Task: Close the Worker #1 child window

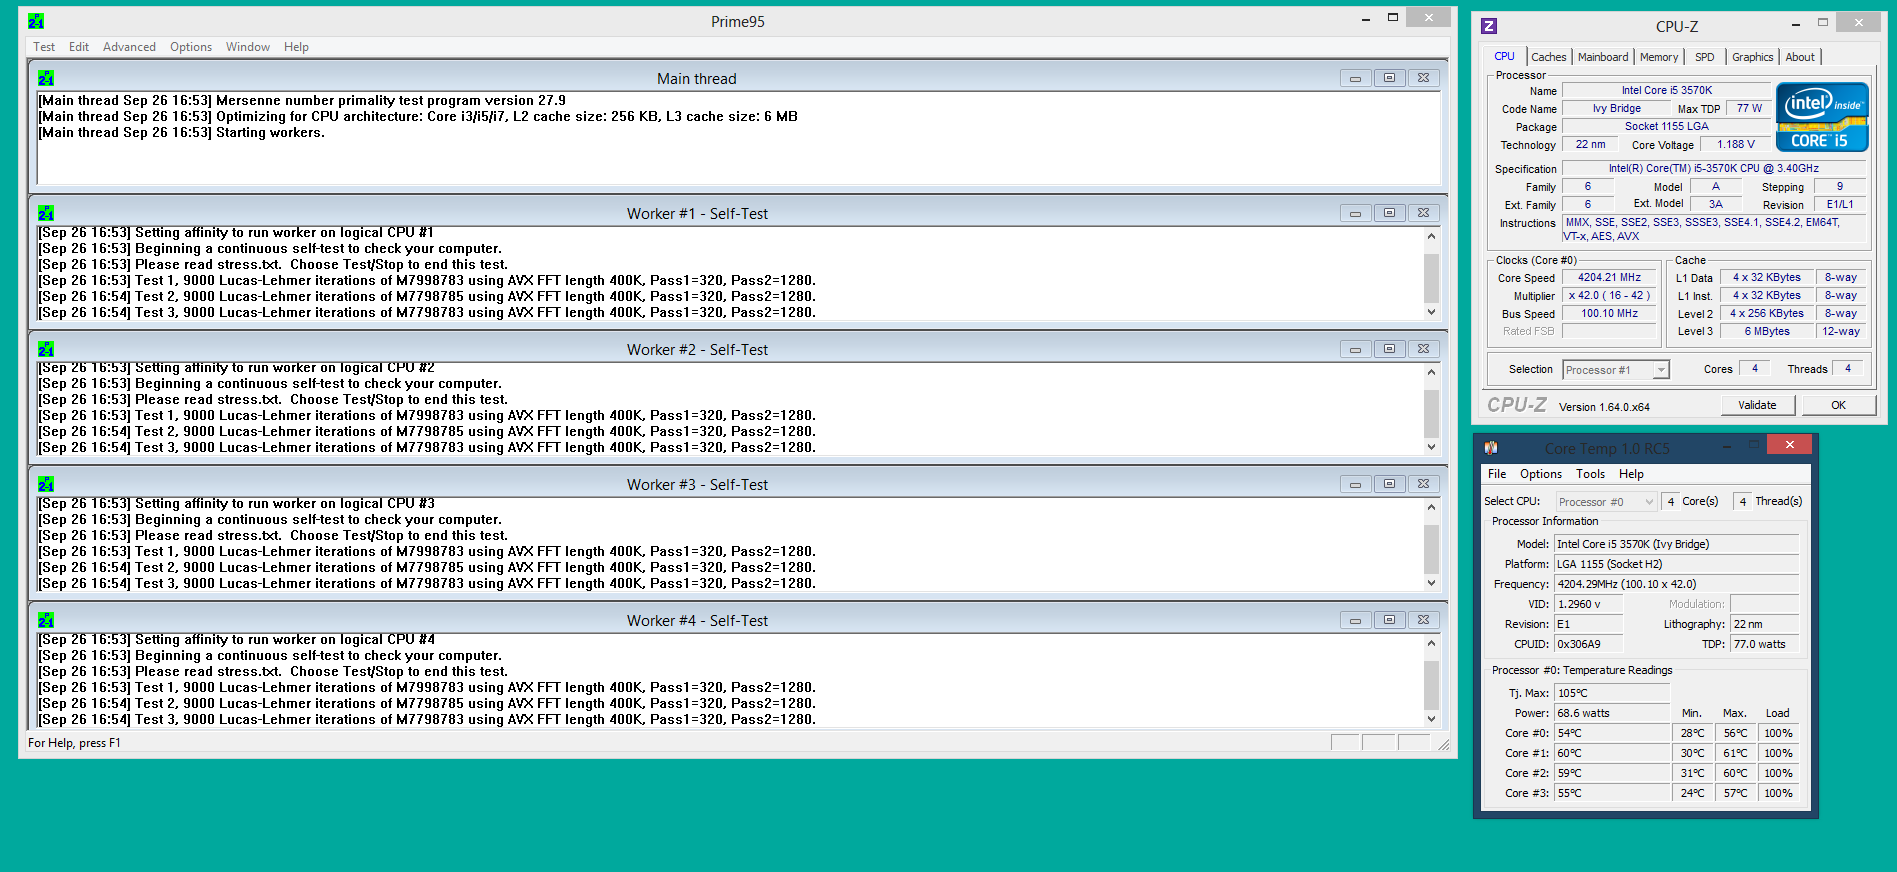Action: pos(1423,213)
